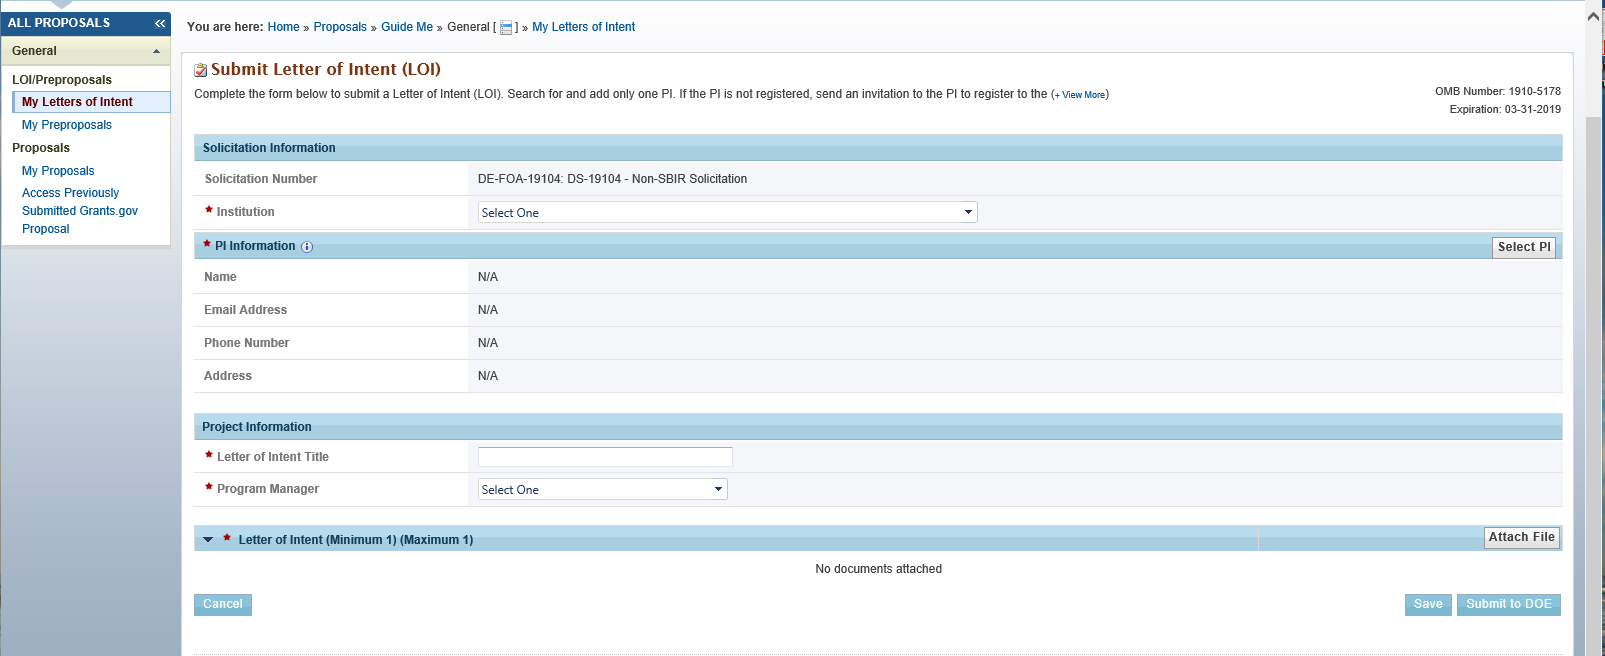
Task: Collapse the All Proposals sidebar panel
Action: tap(159, 23)
